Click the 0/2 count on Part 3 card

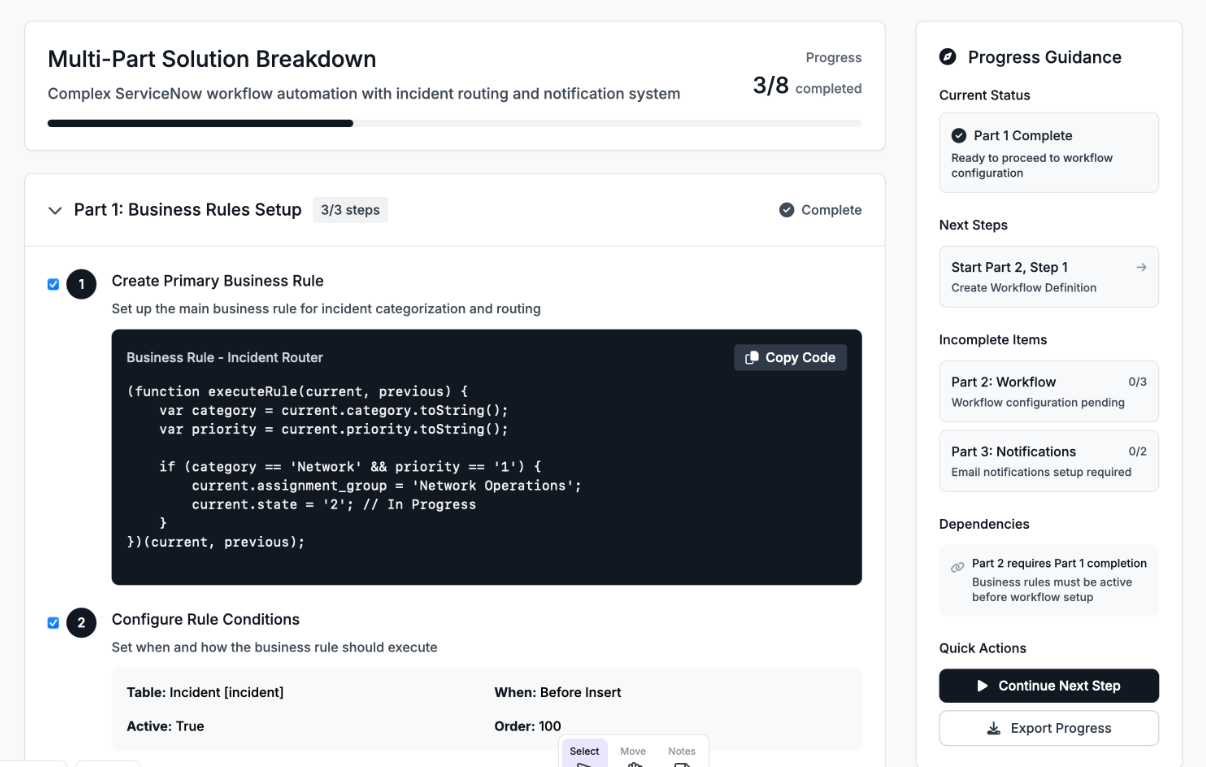coord(1137,452)
